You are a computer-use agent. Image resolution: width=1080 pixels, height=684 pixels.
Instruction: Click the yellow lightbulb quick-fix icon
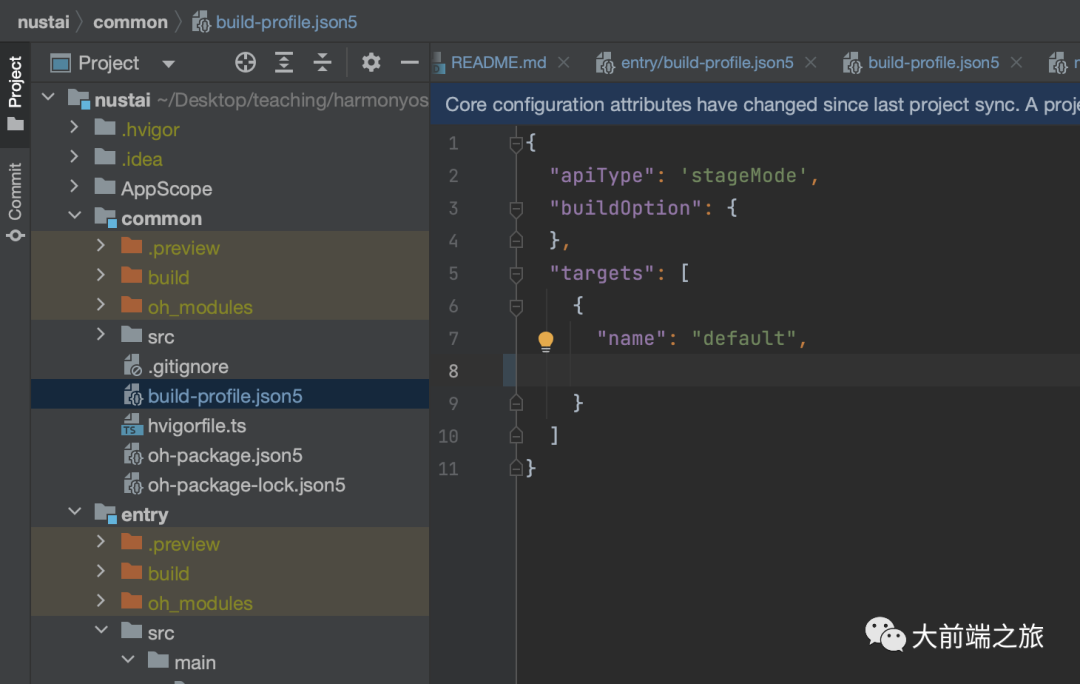(x=545, y=341)
